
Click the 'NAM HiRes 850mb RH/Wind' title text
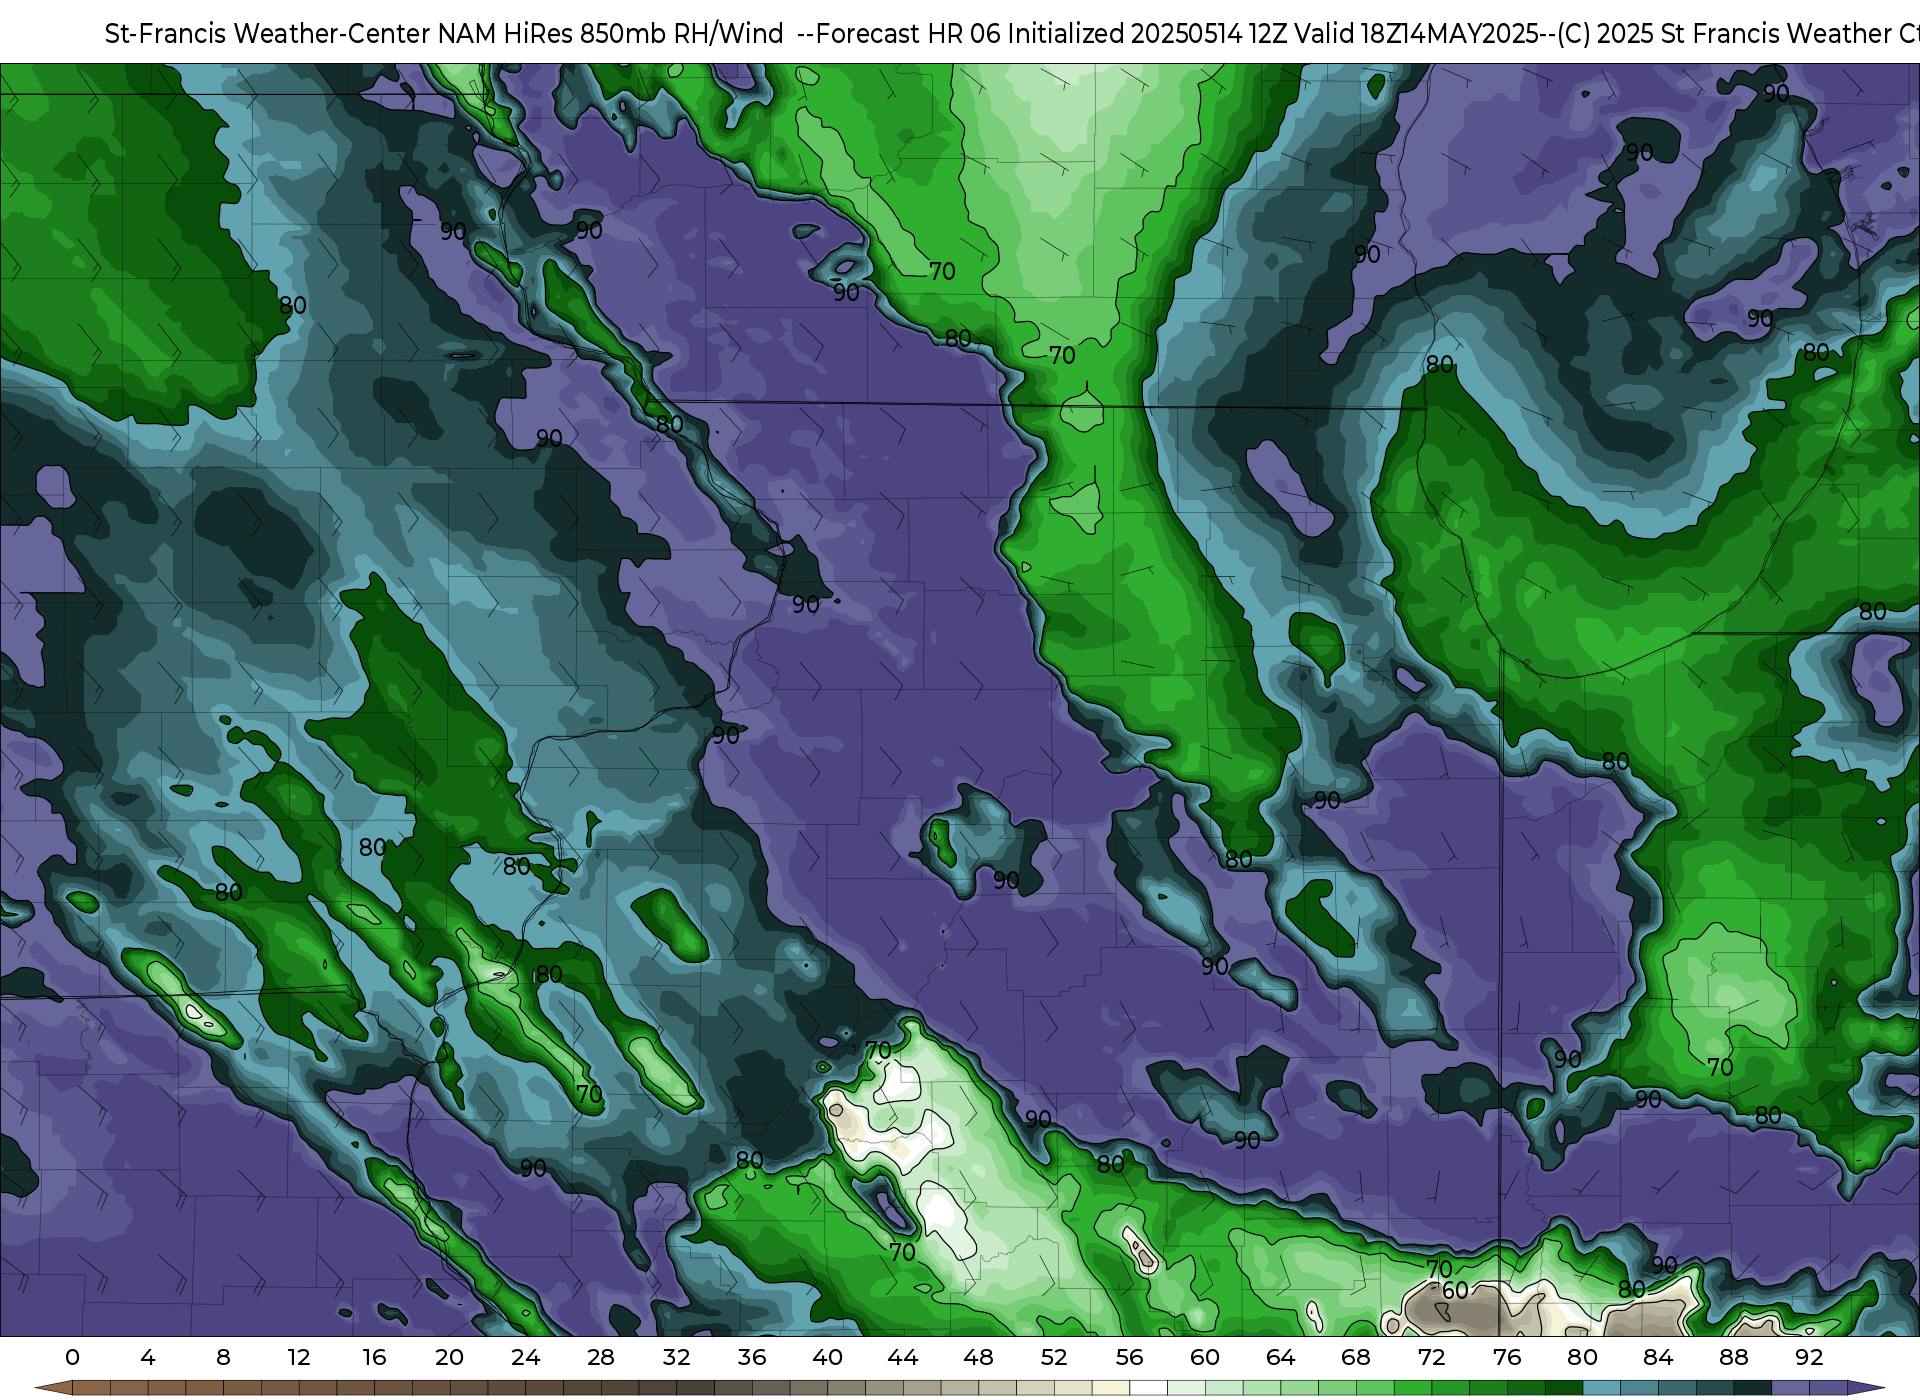[611, 34]
